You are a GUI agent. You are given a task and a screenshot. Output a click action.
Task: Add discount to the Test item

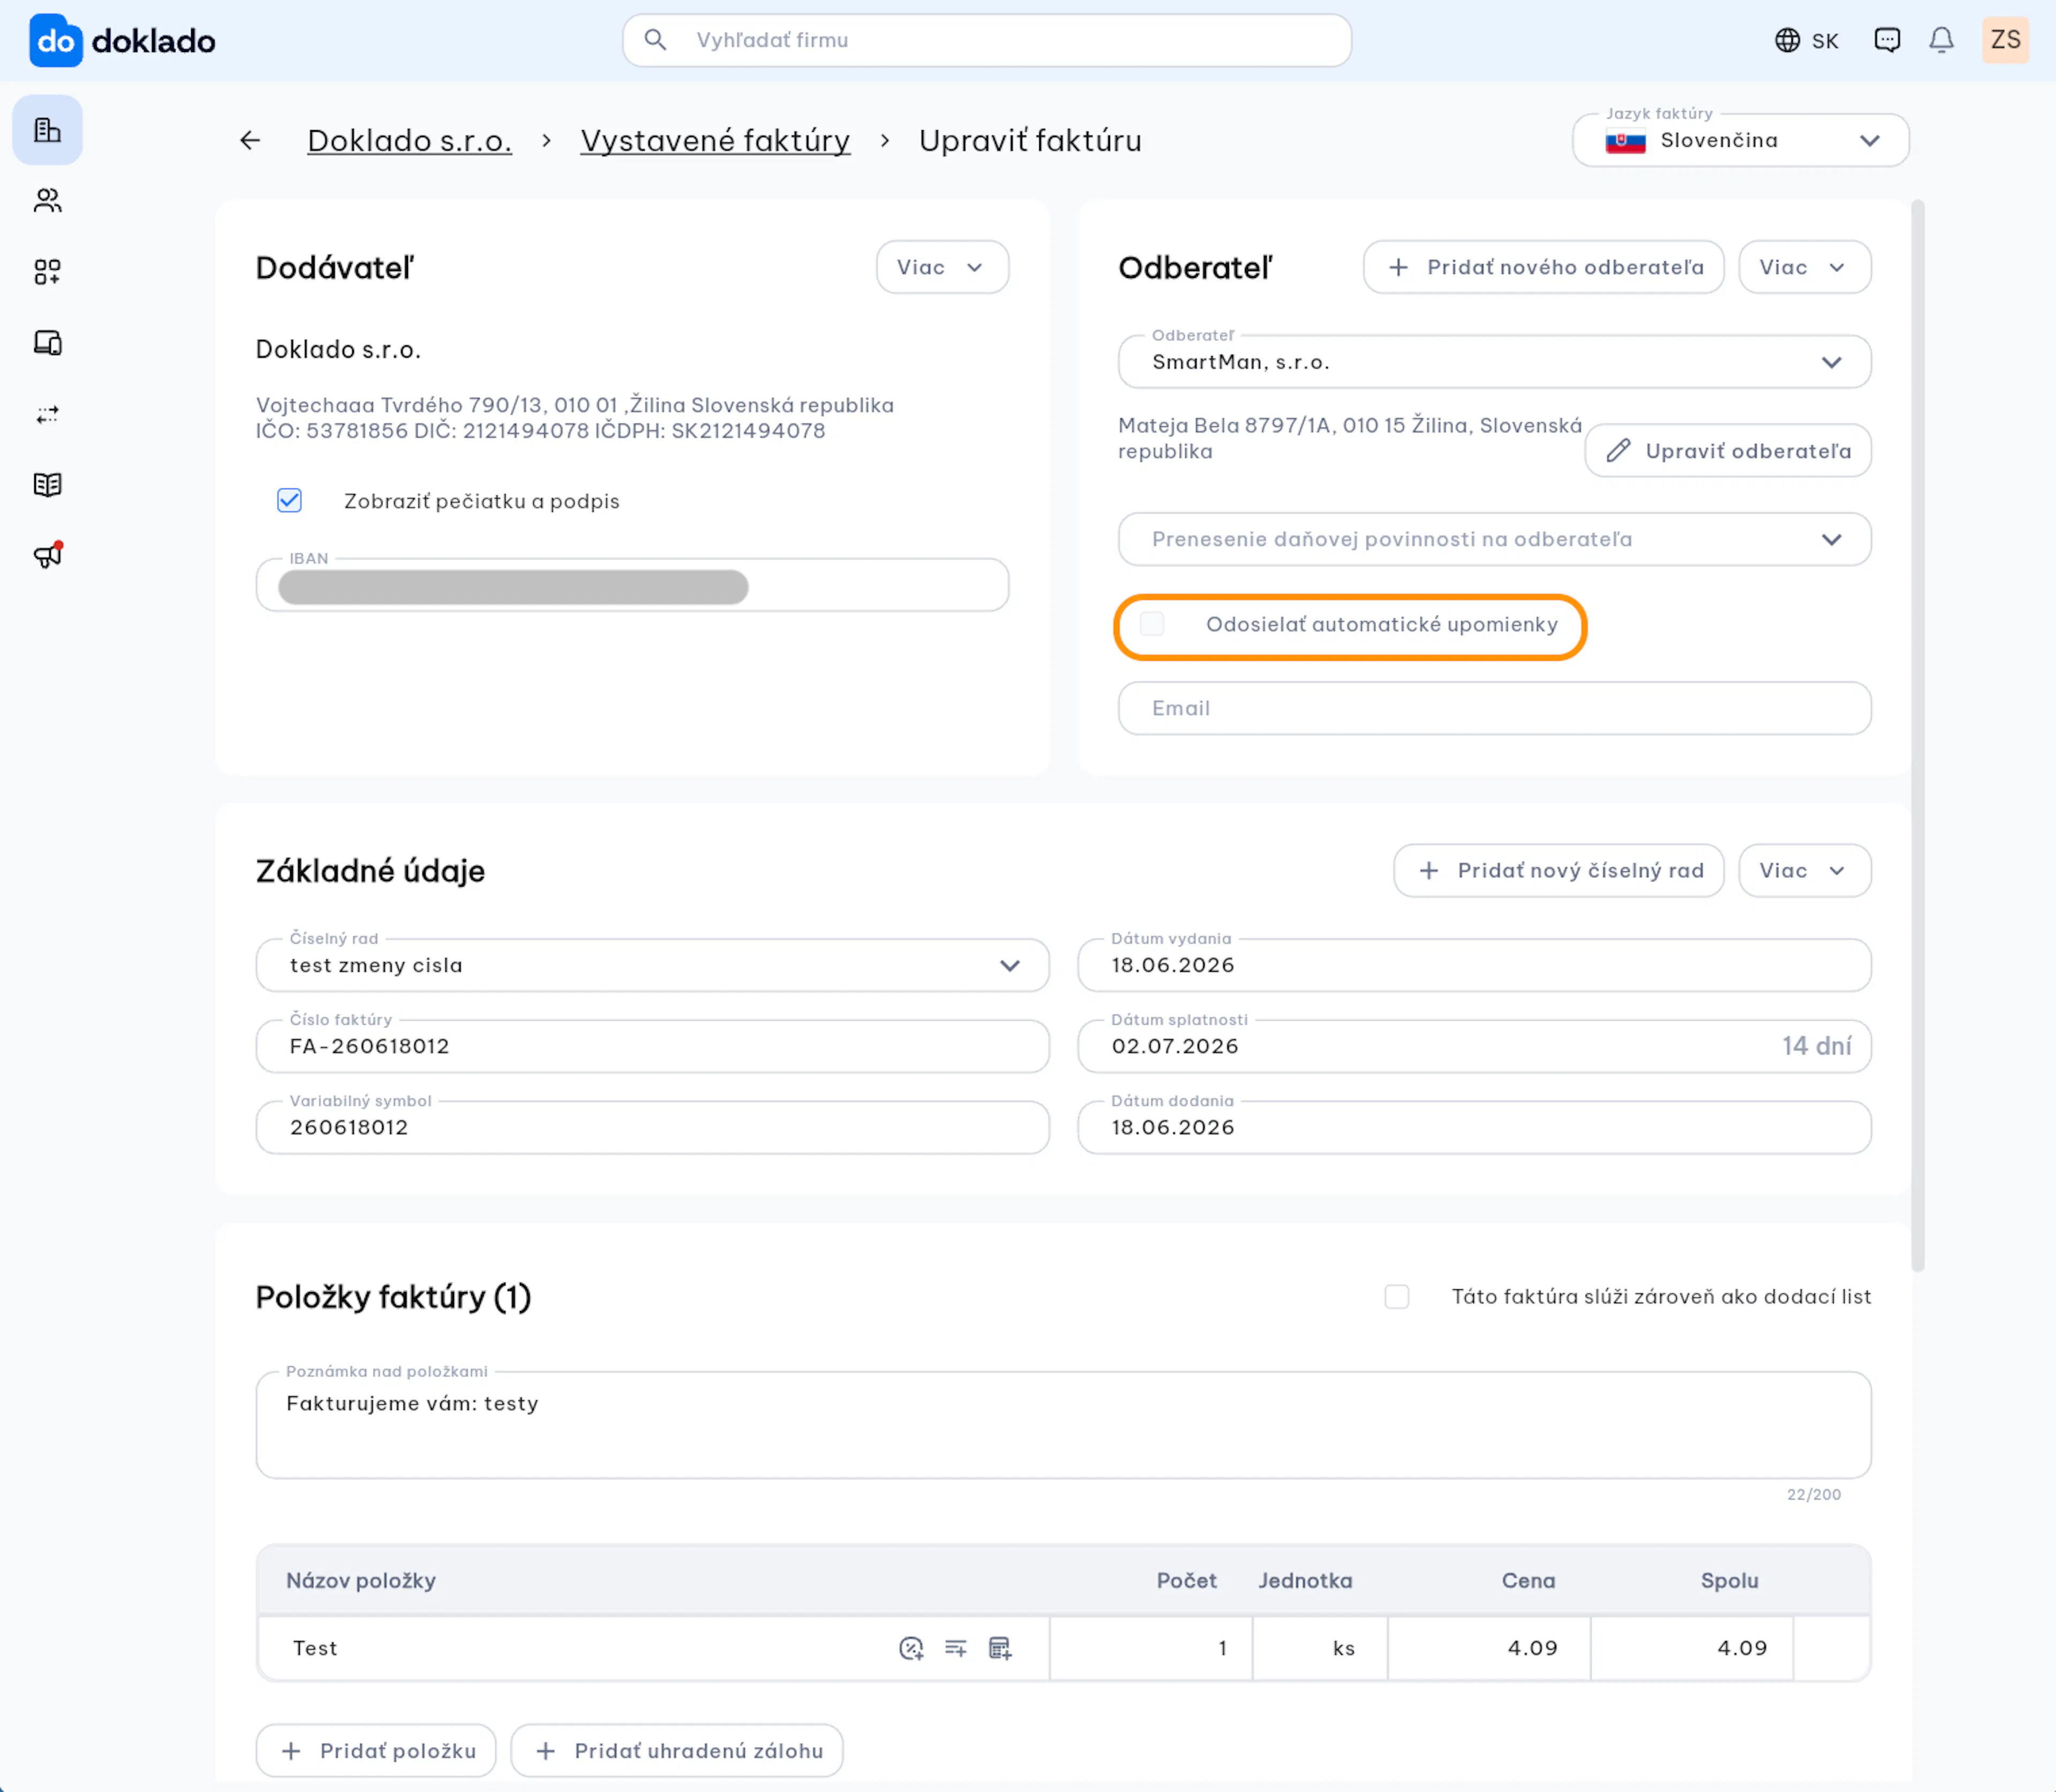click(911, 1648)
